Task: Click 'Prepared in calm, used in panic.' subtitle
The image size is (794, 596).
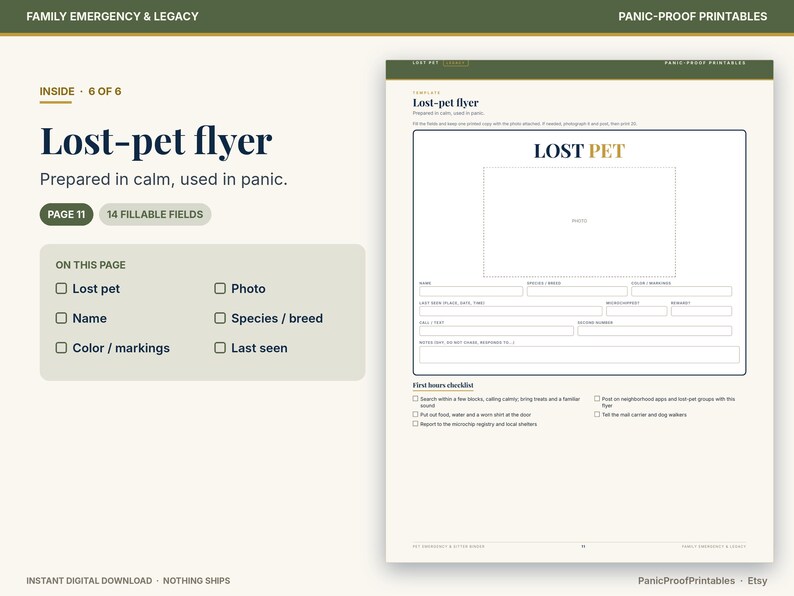Action: click(164, 179)
